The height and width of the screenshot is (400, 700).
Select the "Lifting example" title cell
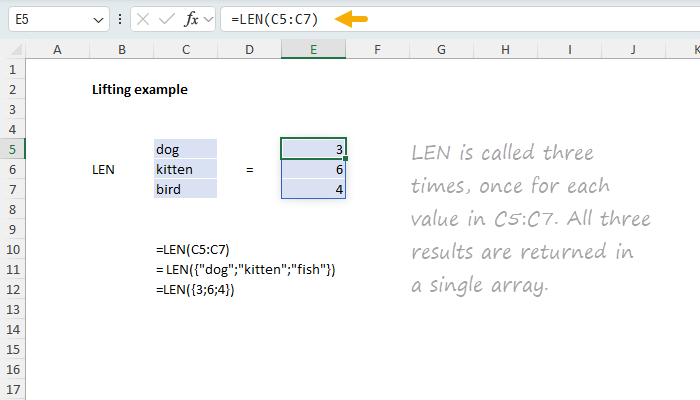pos(121,89)
